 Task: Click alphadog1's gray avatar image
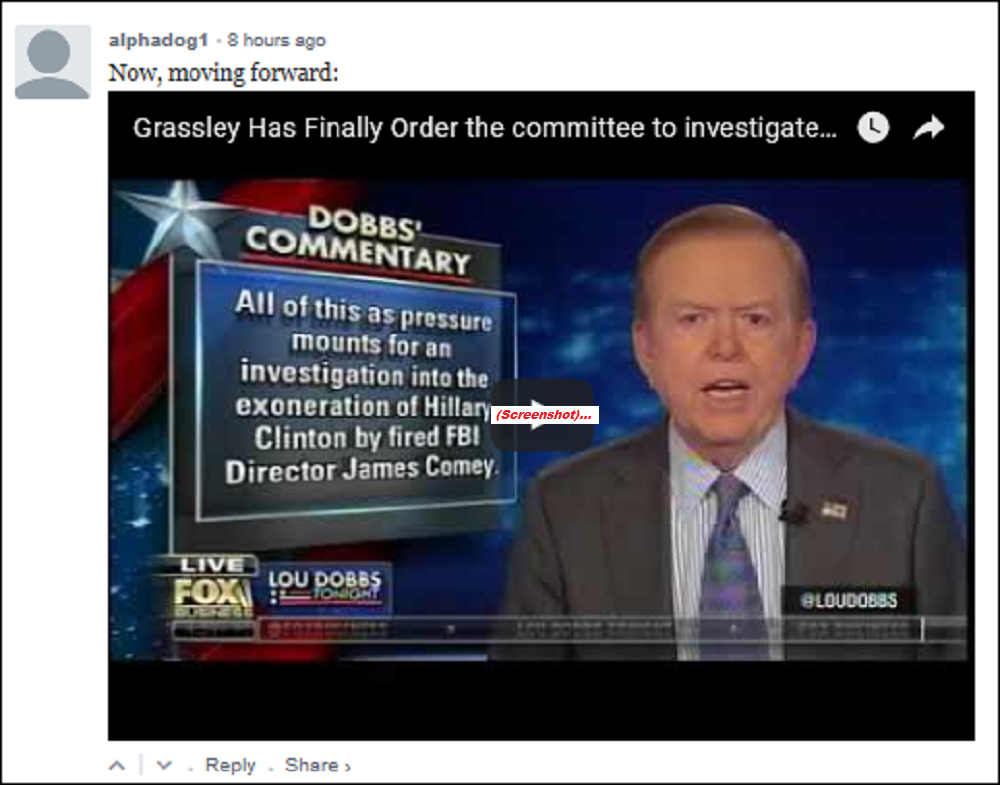52,62
